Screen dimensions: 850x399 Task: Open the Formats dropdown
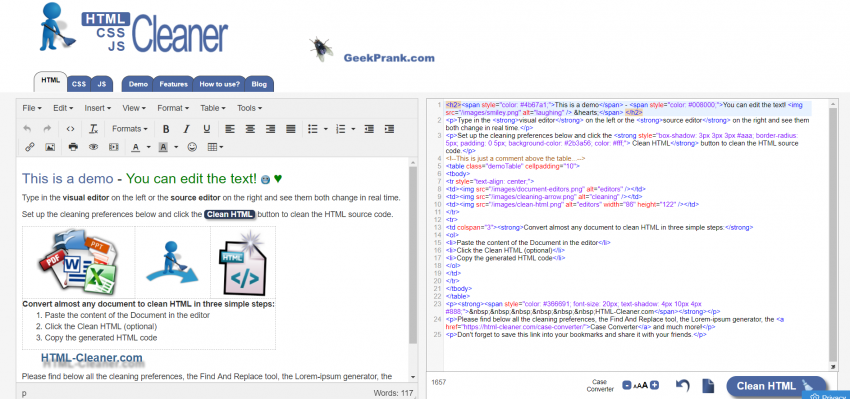(130, 129)
